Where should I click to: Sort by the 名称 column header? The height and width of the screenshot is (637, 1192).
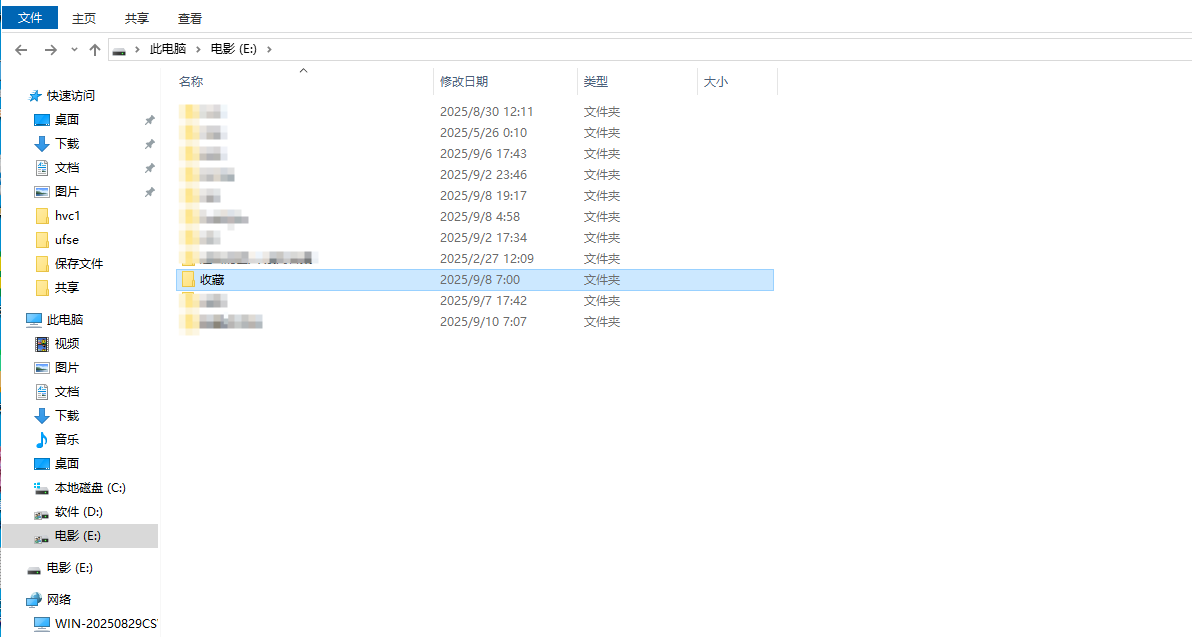pyautogui.click(x=191, y=81)
